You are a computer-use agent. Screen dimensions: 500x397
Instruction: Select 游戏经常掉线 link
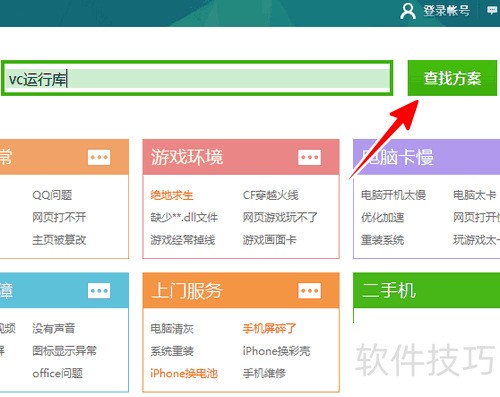[183, 240]
